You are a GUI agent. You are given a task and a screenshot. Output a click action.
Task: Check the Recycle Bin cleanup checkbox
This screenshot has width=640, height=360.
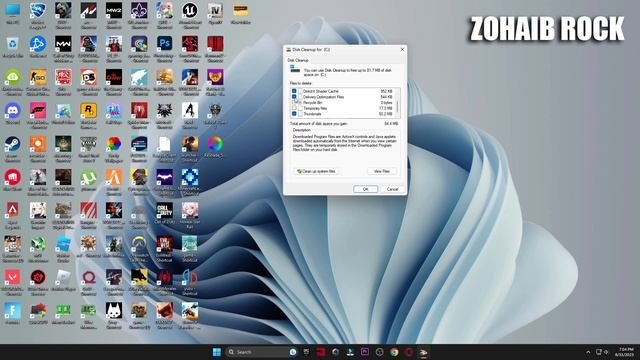point(294,102)
